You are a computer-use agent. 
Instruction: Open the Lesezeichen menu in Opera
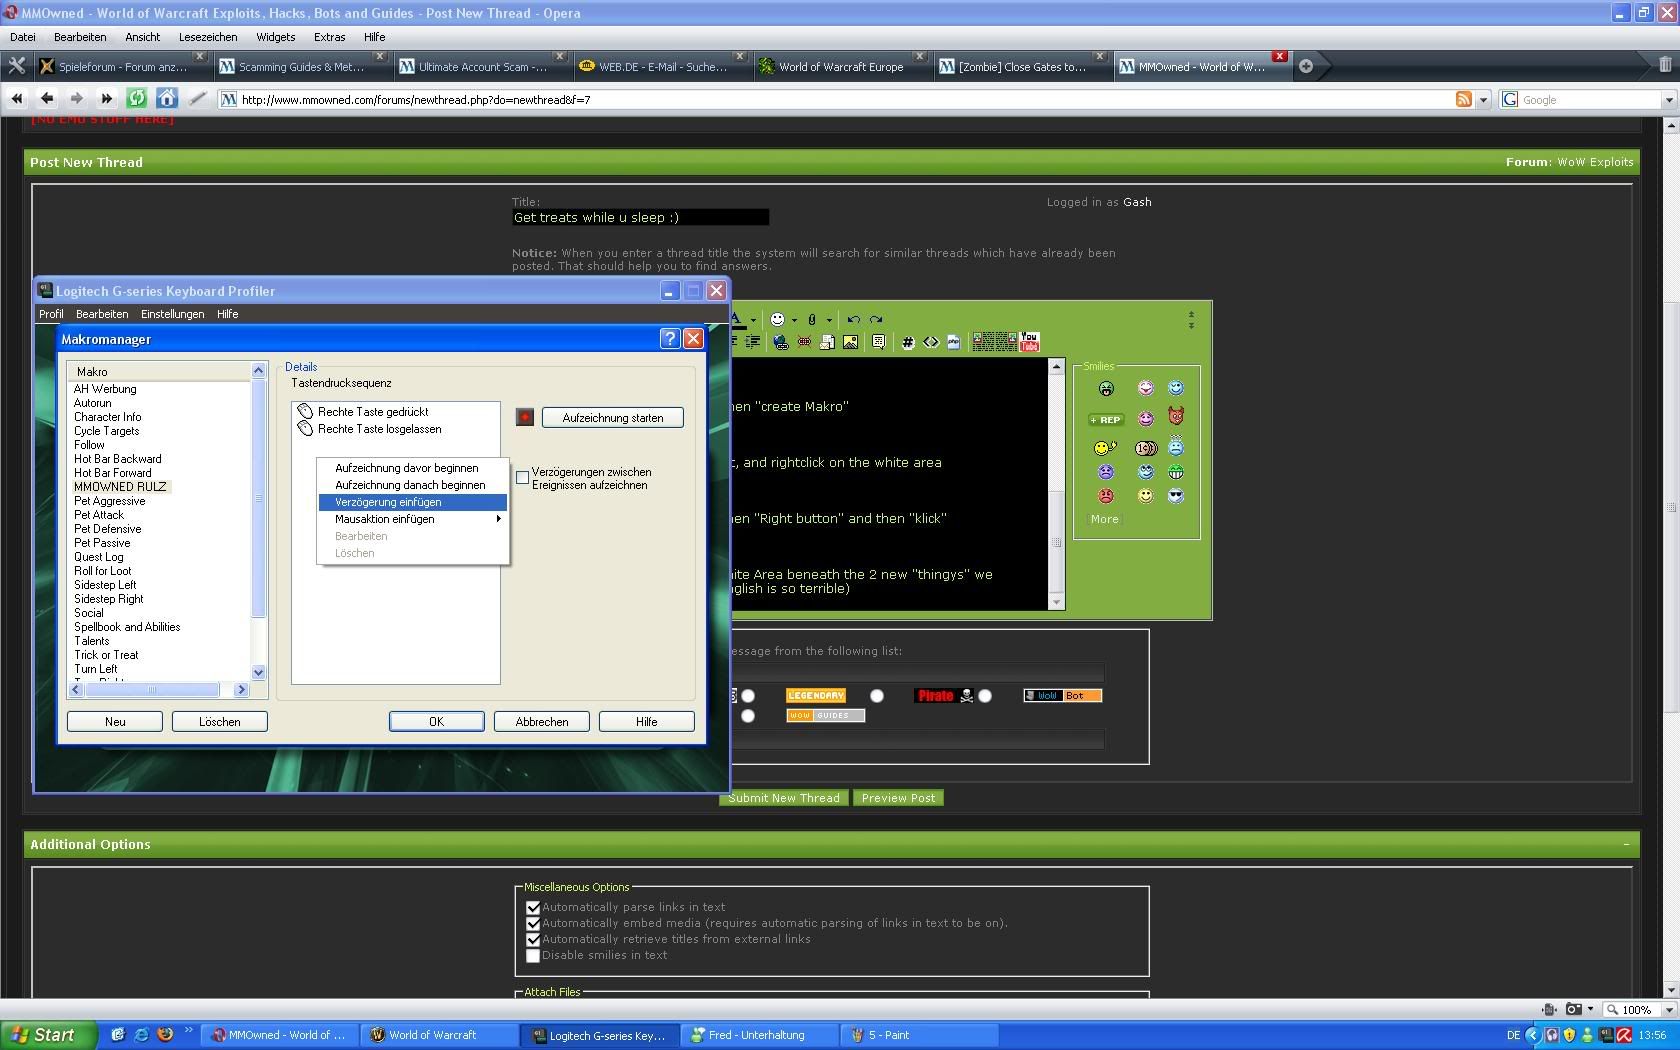(x=208, y=37)
